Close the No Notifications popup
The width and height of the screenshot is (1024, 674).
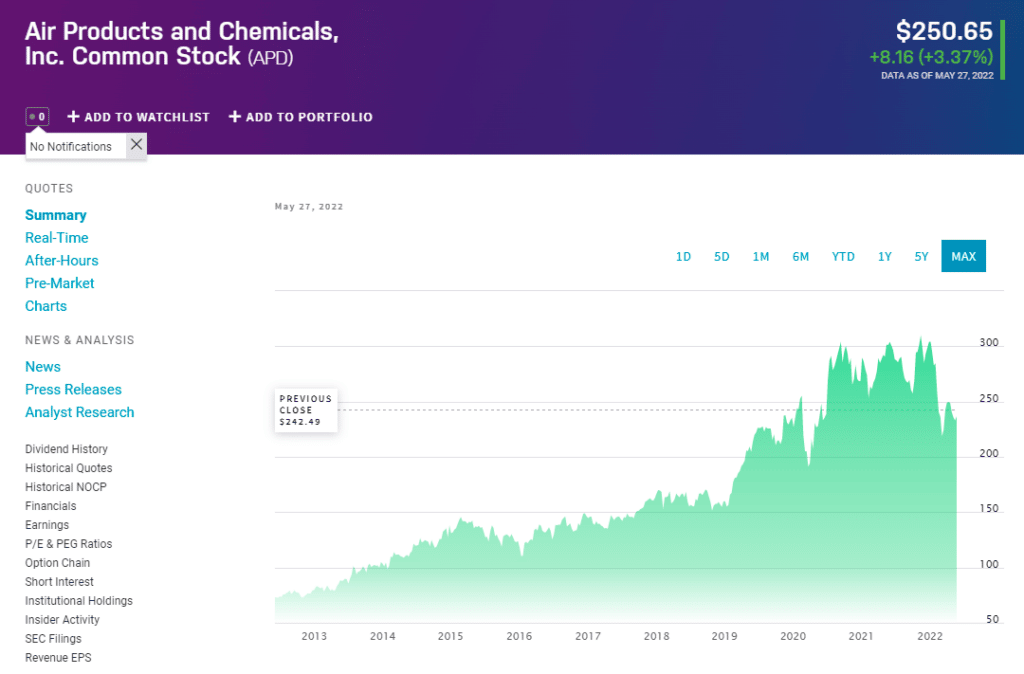136,144
